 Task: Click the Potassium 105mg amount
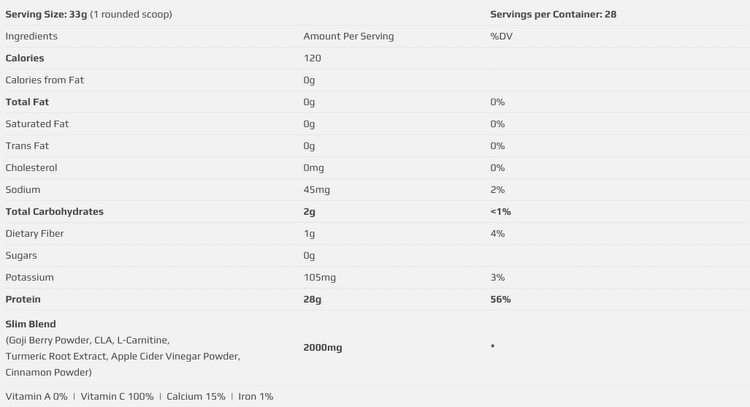(x=320, y=277)
